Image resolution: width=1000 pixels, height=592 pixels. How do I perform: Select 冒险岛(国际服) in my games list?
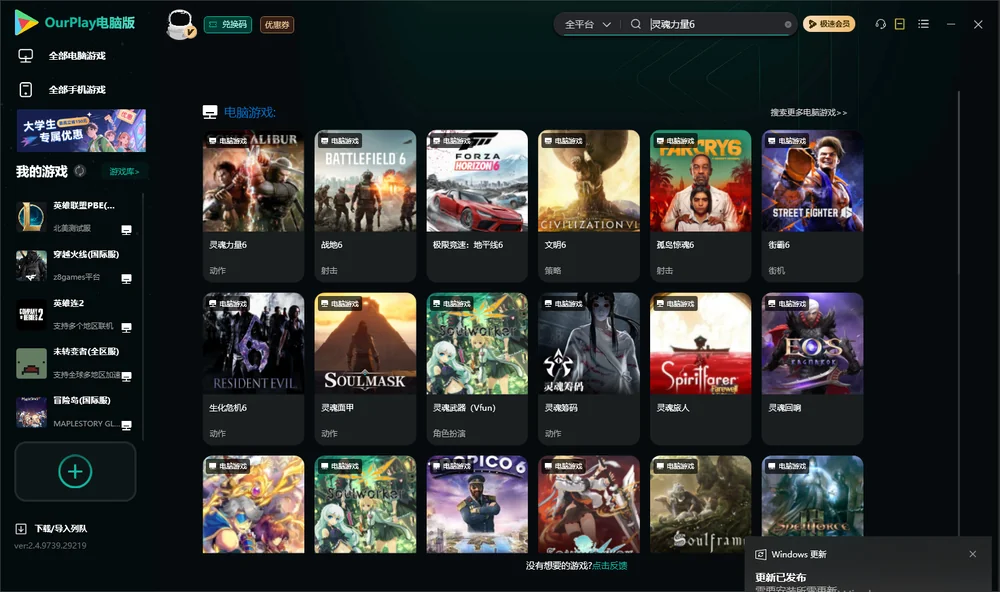pos(75,412)
